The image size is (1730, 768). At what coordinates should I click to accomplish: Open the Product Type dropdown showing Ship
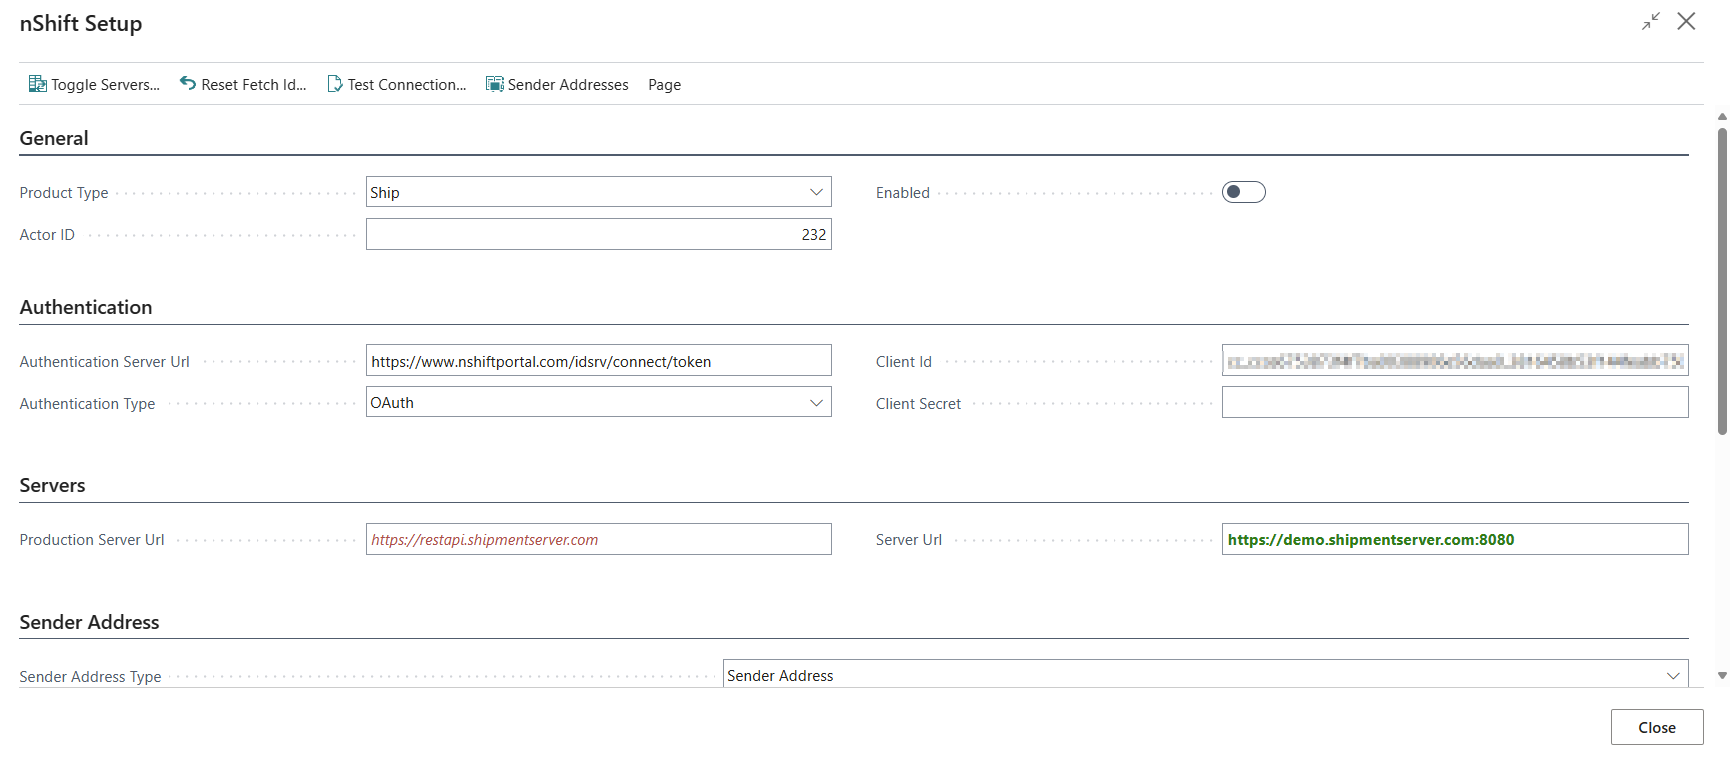(599, 192)
